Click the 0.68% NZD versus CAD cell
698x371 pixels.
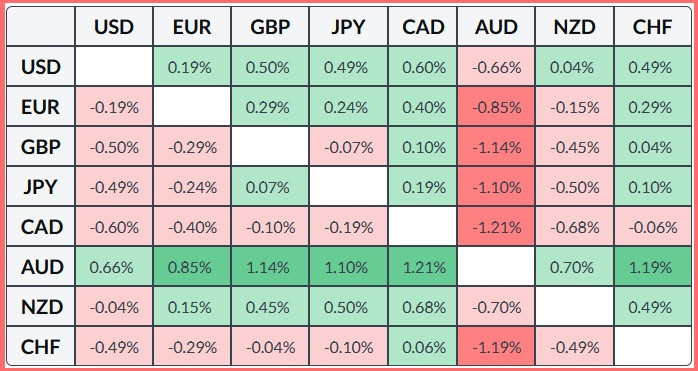(x=423, y=307)
